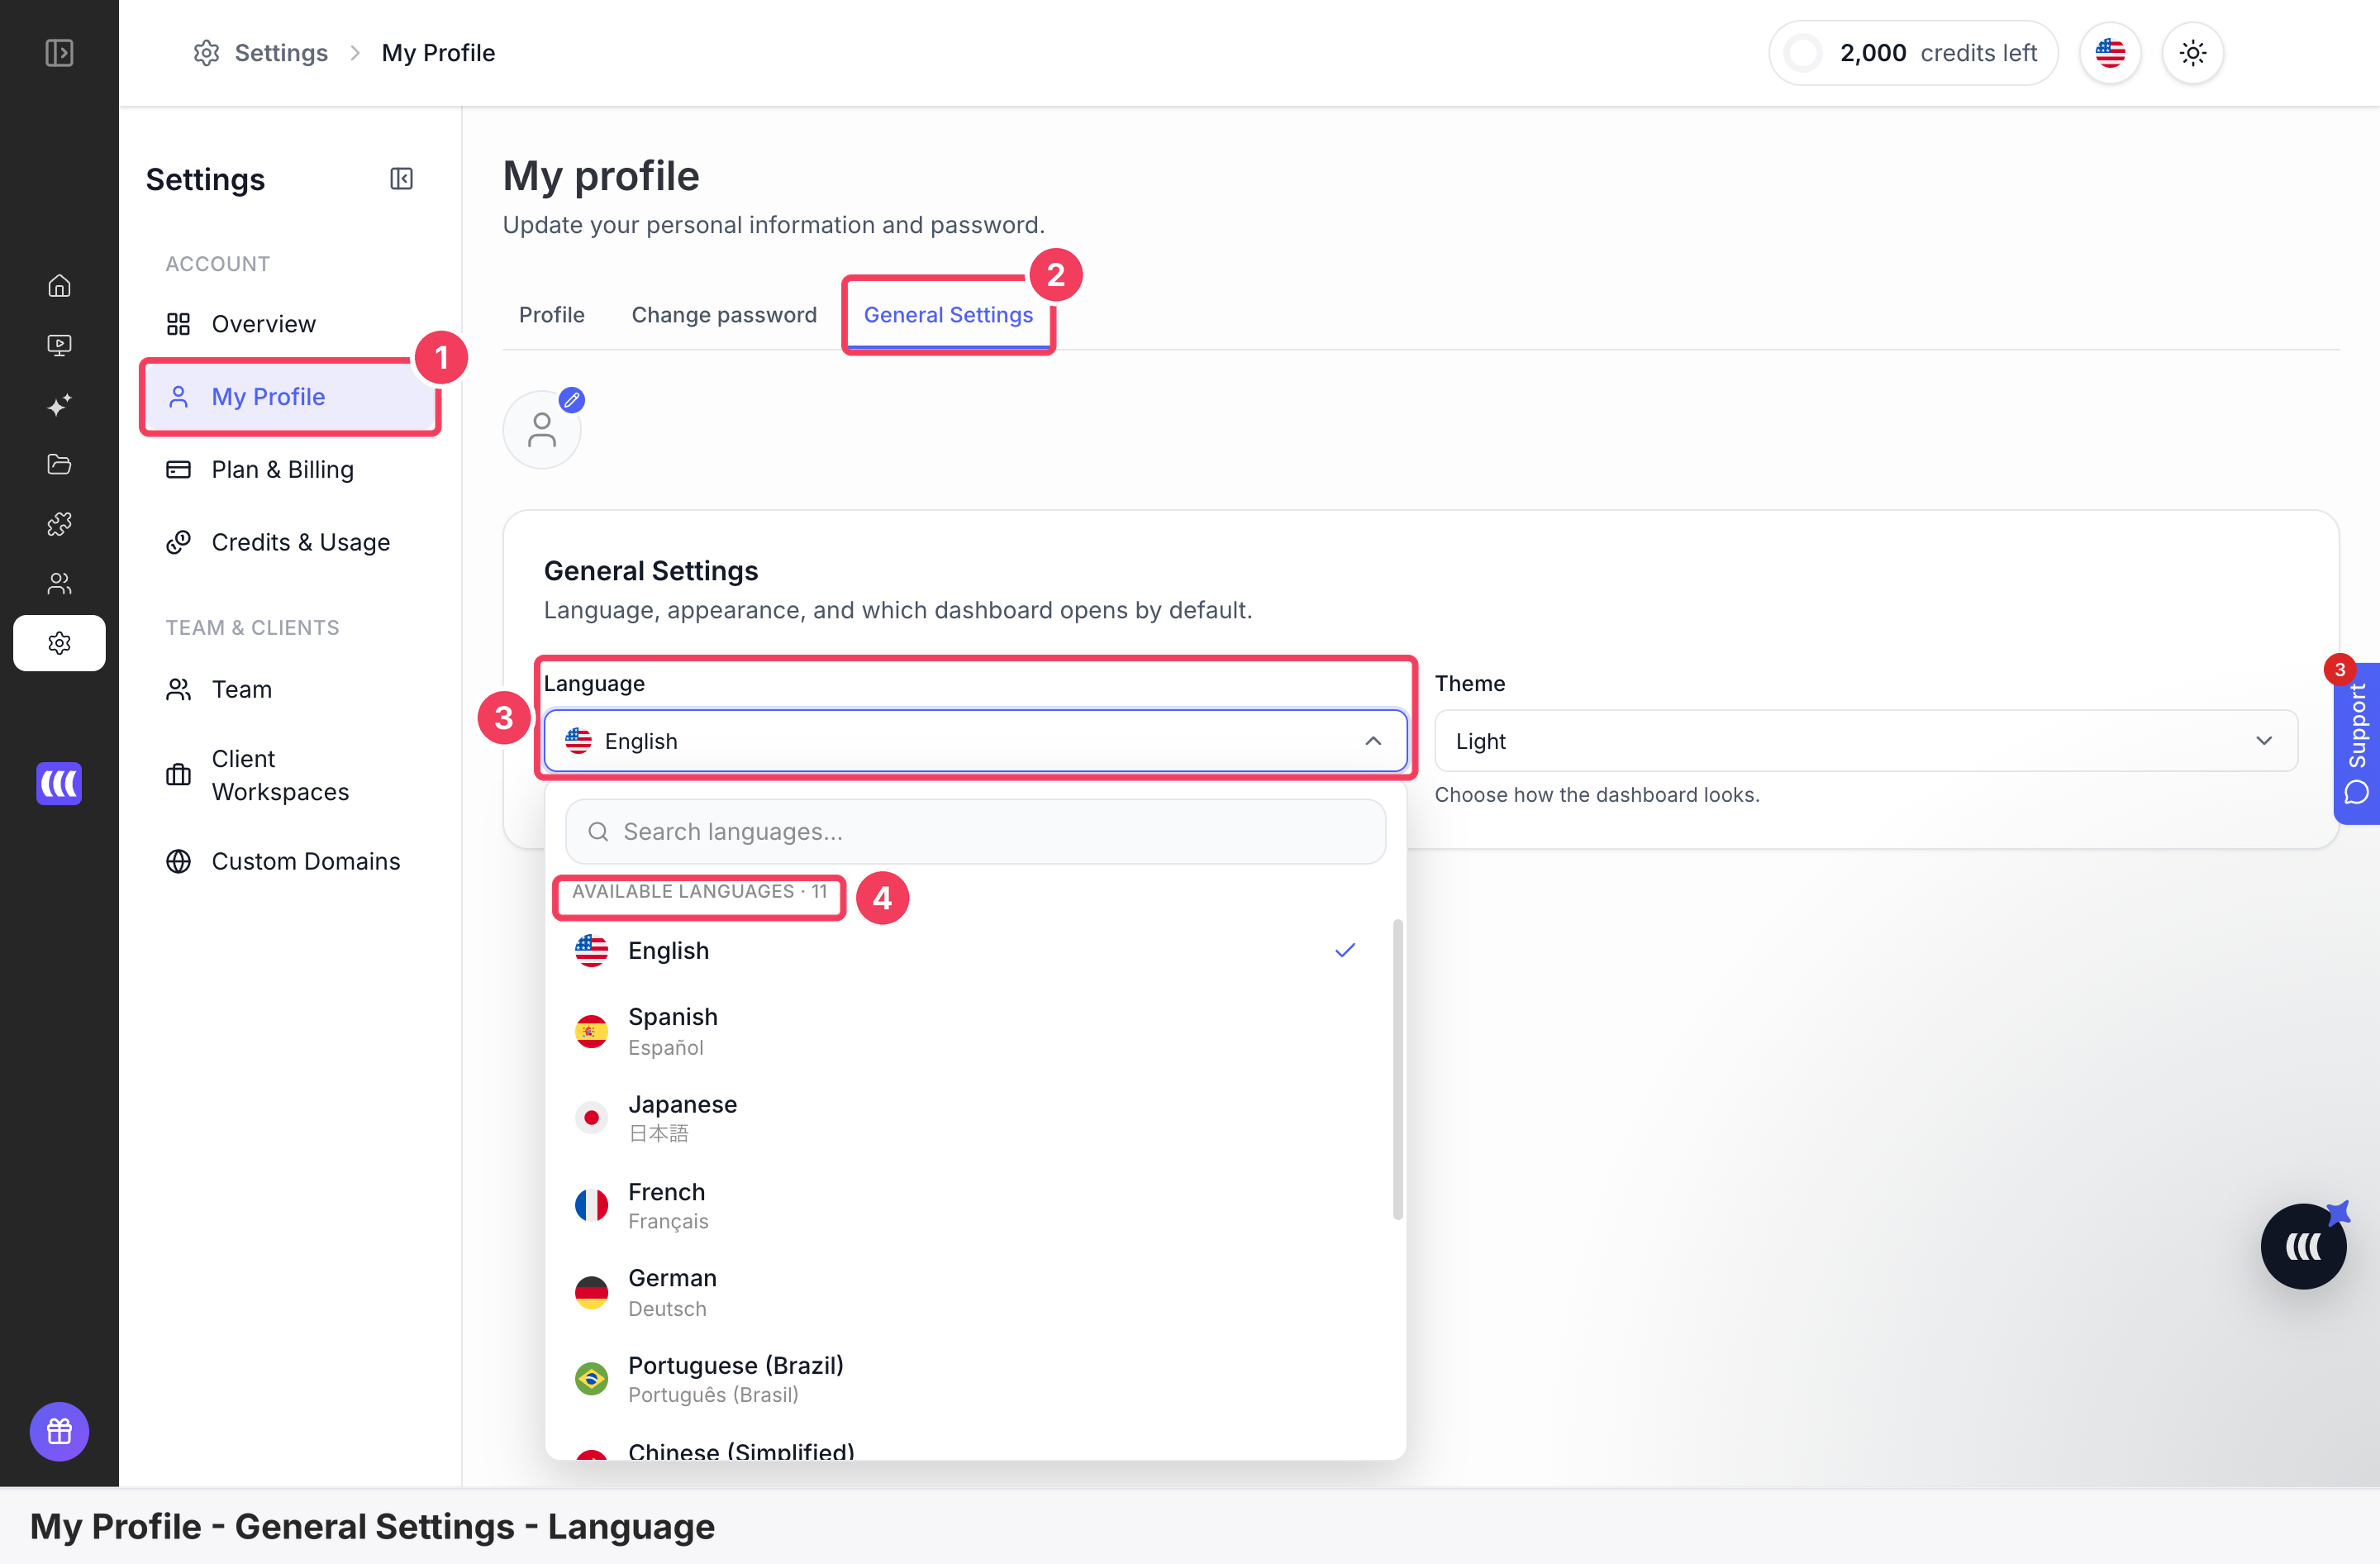Choose Portuguese (Brazil) from the language list
The width and height of the screenshot is (2380, 1564).
point(967,1379)
